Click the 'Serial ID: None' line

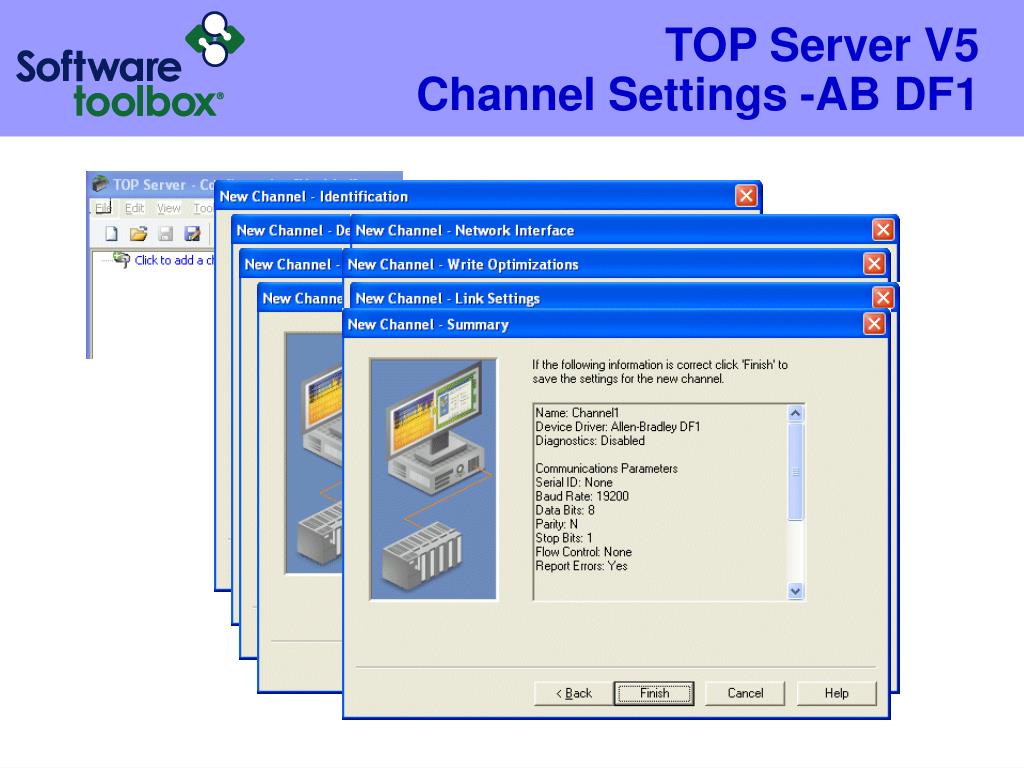tap(573, 482)
